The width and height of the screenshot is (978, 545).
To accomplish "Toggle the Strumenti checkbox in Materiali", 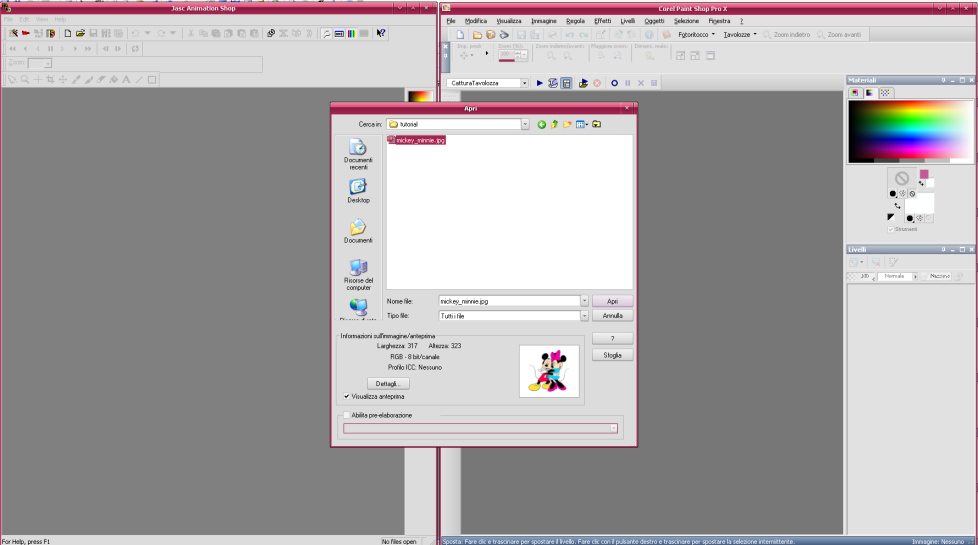I will (x=891, y=229).
